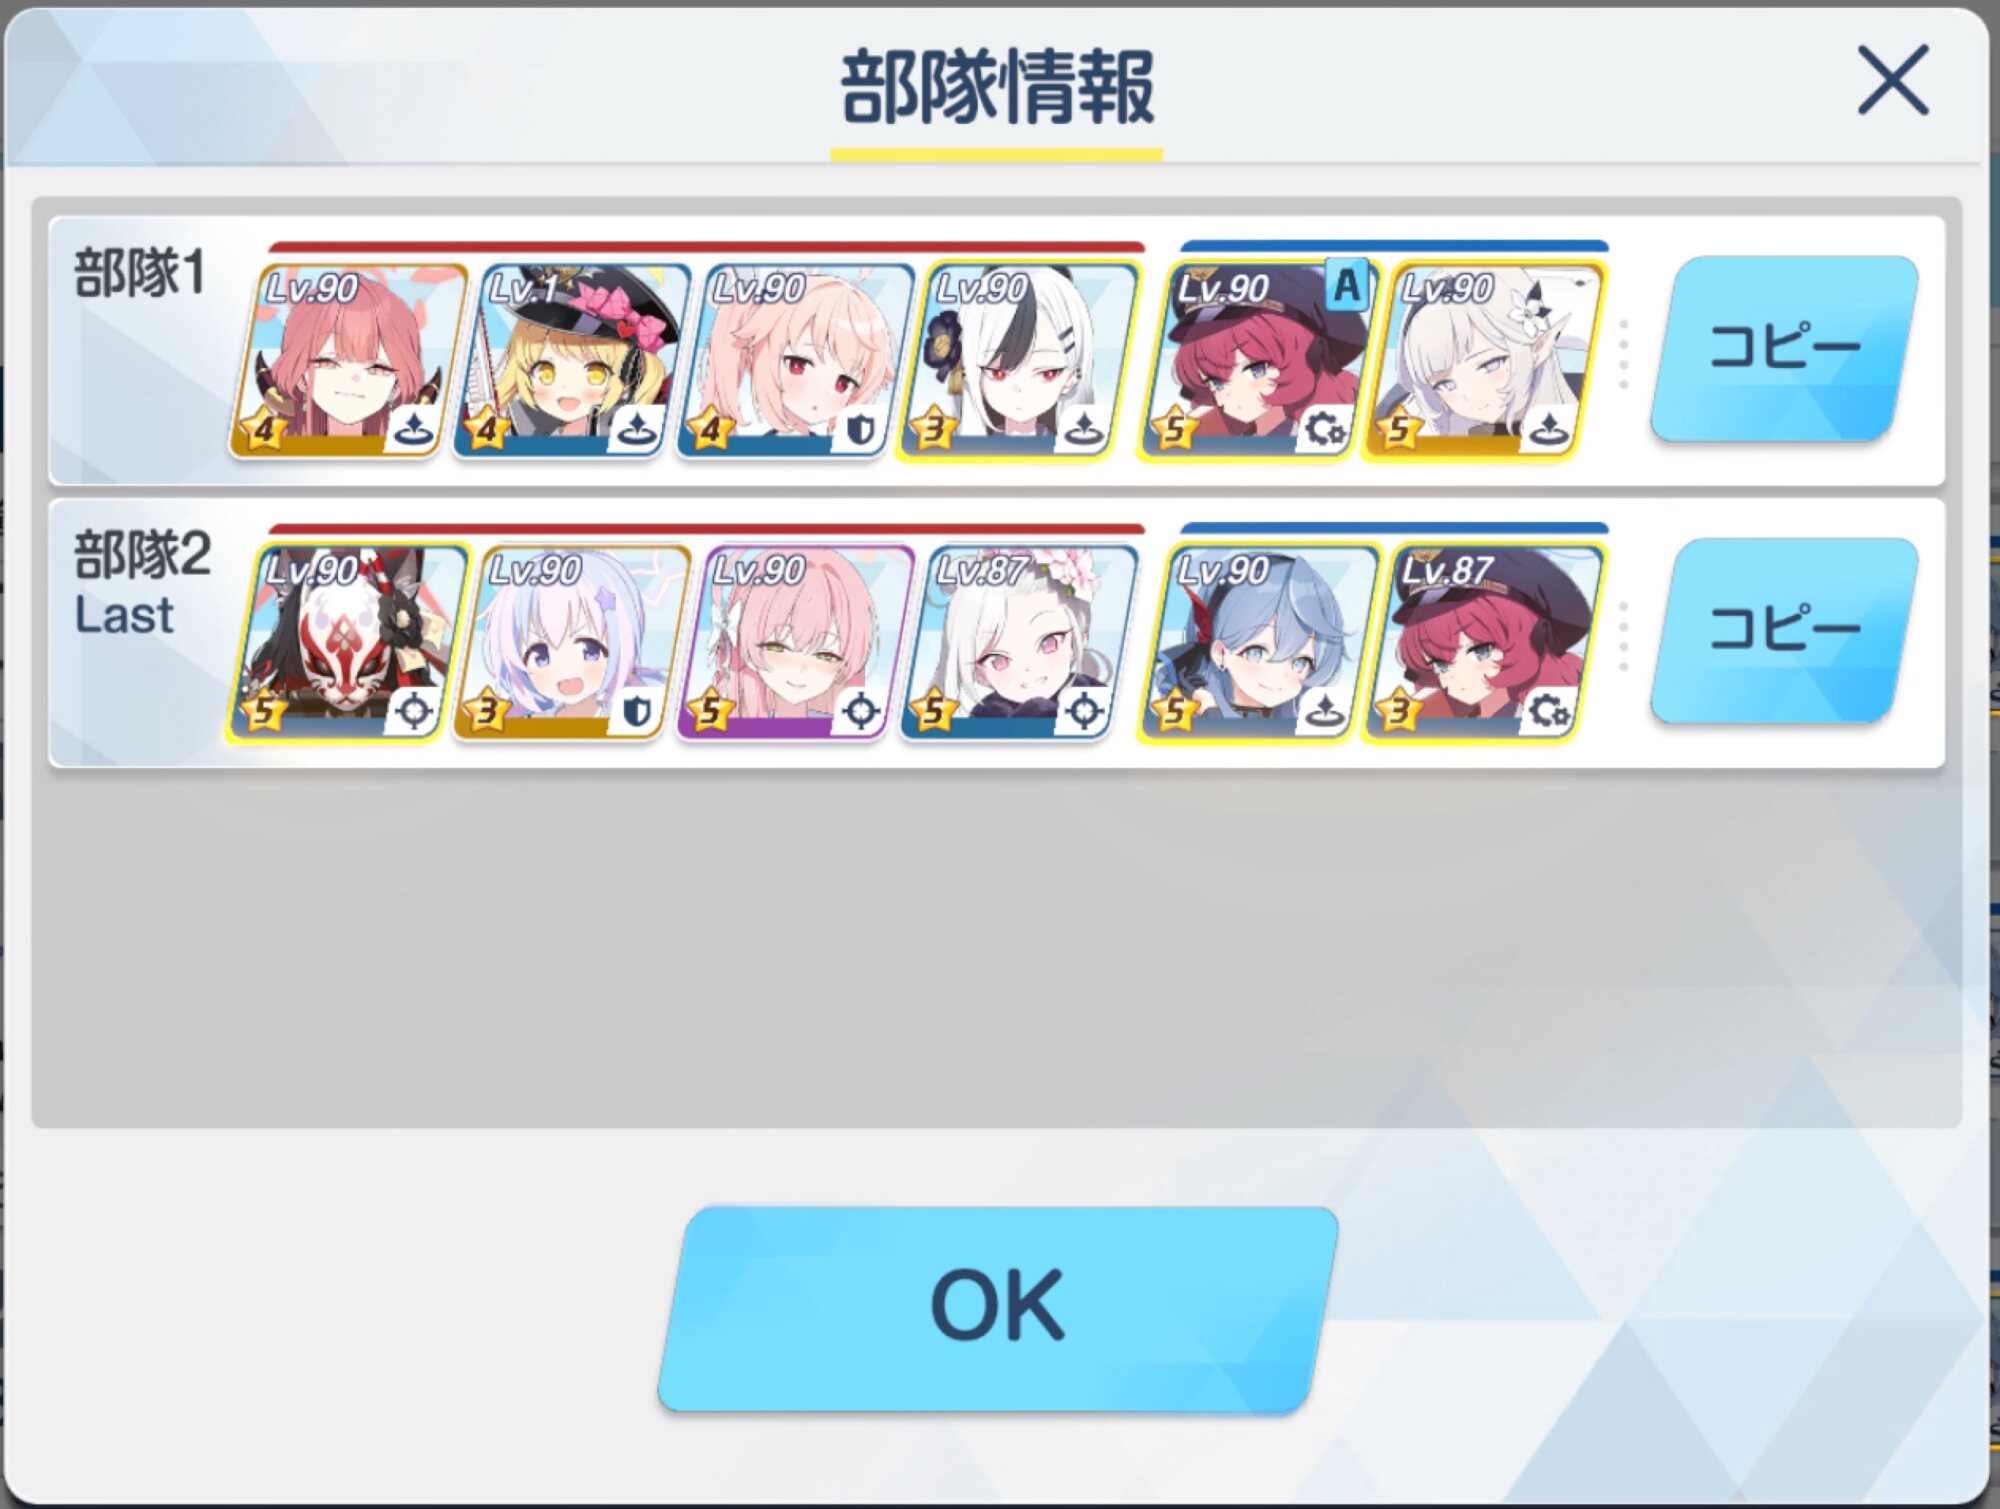Click the horned red-haired Lv.90 character
Screen dimensions: 2000x1509
(x=348, y=360)
